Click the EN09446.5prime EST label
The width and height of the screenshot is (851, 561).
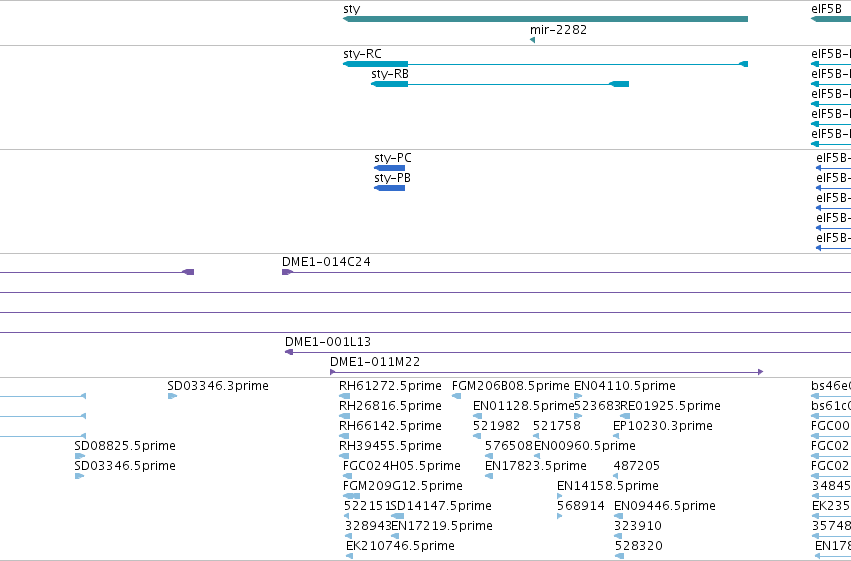tap(665, 506)
